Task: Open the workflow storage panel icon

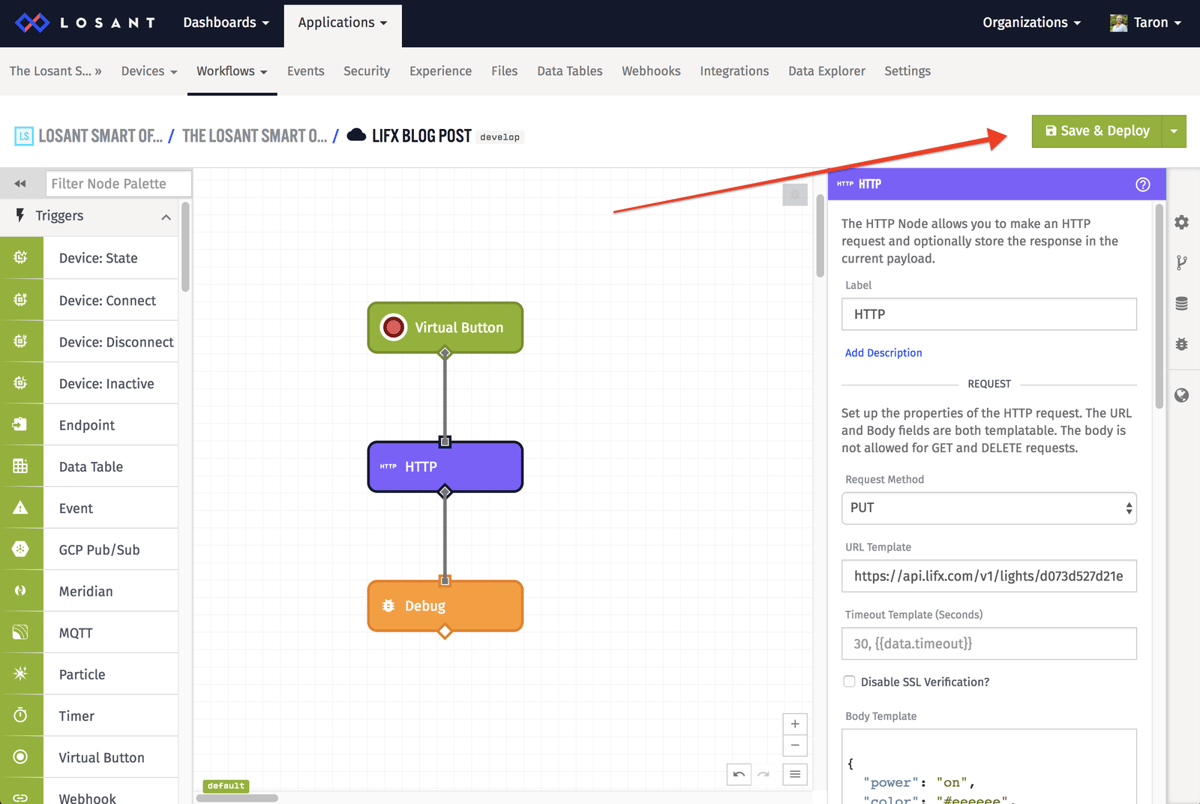Action: (x=1182, y=303)
